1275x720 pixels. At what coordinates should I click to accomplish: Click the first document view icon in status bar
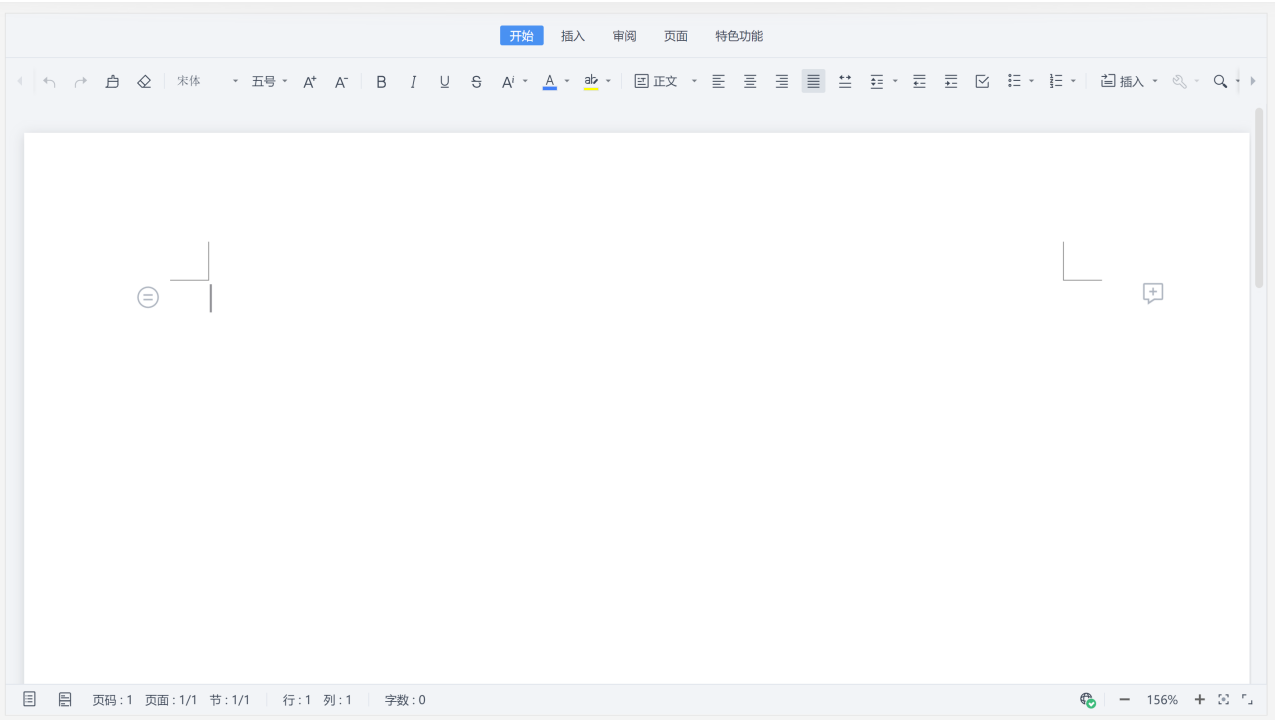[x=30, y=699]
